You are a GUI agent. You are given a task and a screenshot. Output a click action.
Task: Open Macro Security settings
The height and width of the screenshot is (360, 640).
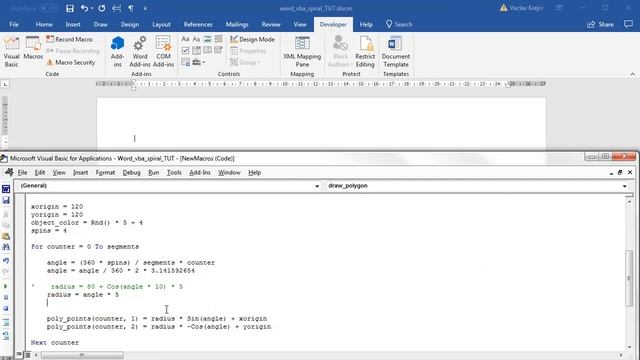point(71,62)
